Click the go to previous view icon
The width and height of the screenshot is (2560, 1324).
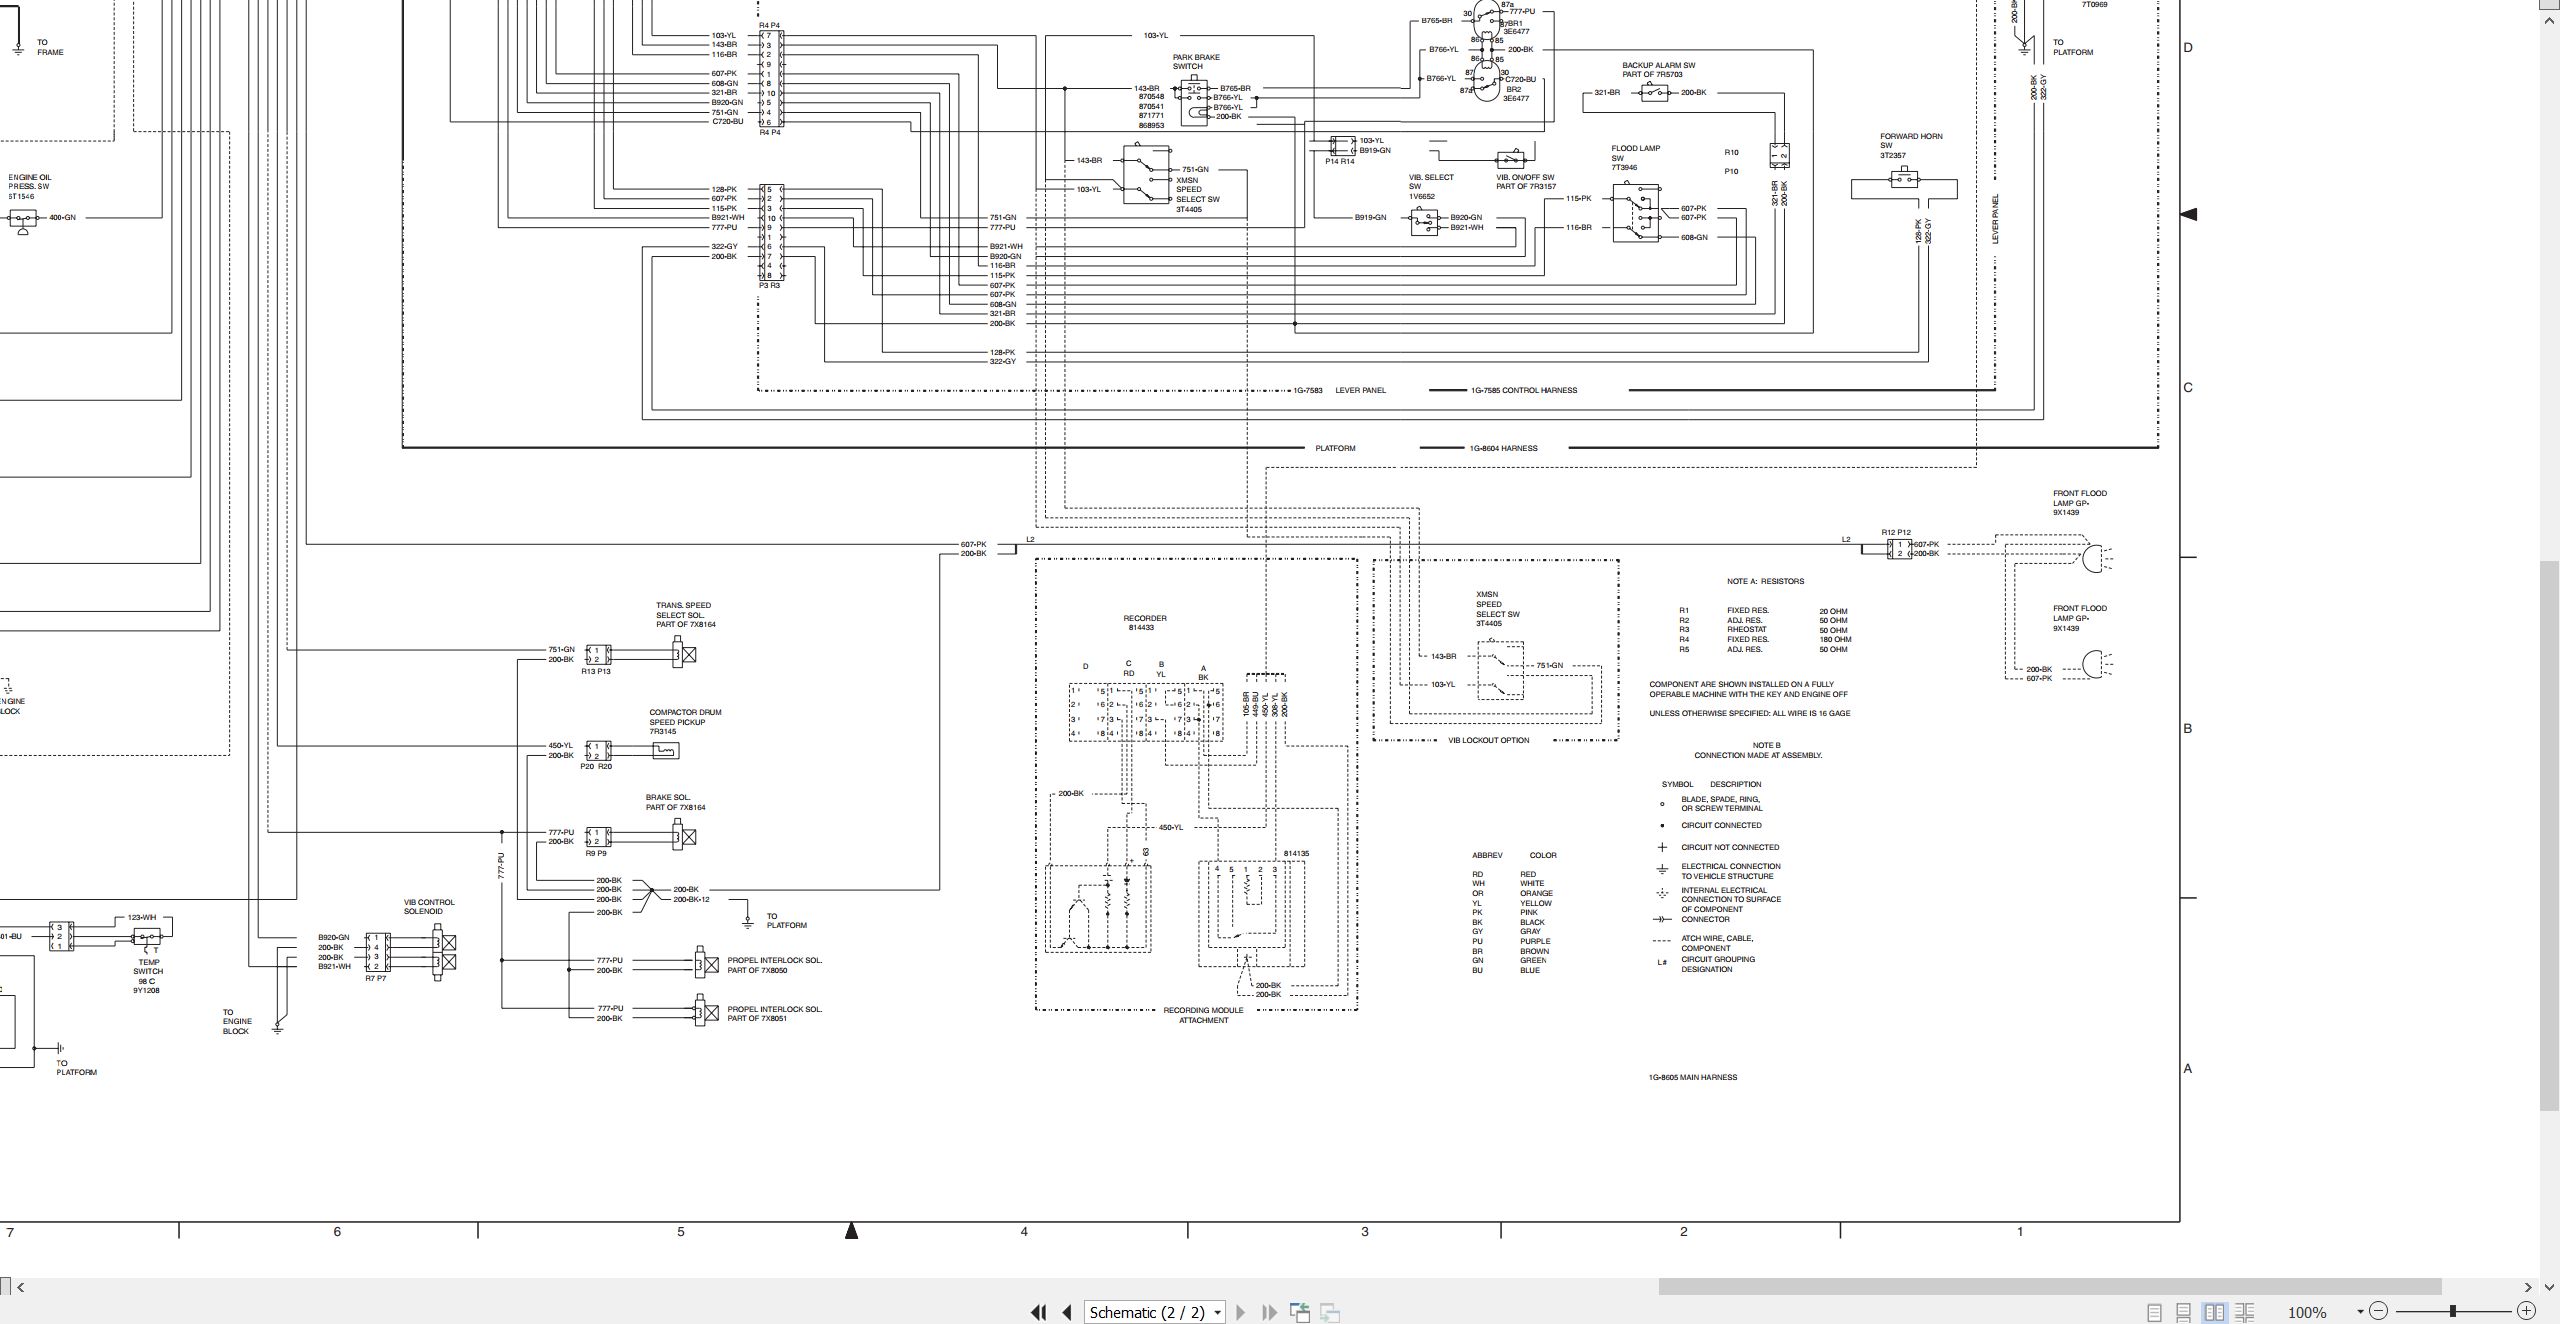[1300, 1312]
